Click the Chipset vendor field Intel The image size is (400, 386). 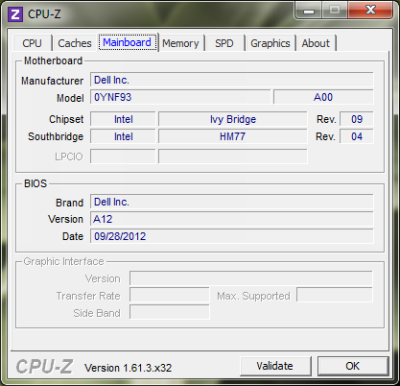point(123,119)
